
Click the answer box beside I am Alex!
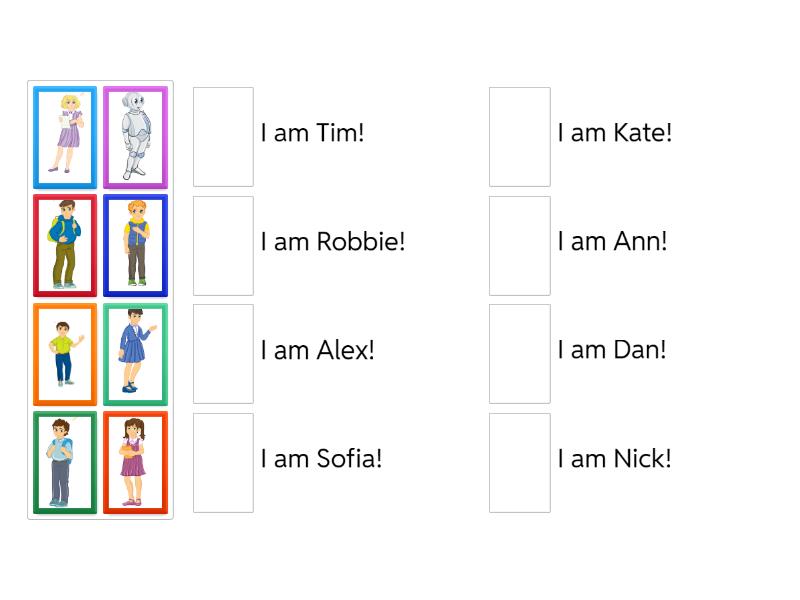coord(222,354)
